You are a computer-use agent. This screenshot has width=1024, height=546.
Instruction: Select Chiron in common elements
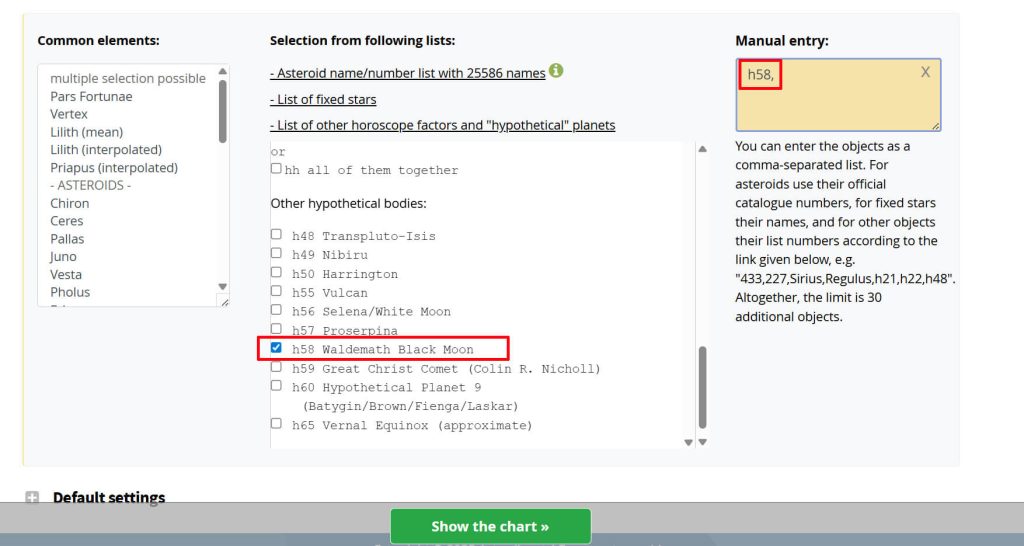point(70,203)
